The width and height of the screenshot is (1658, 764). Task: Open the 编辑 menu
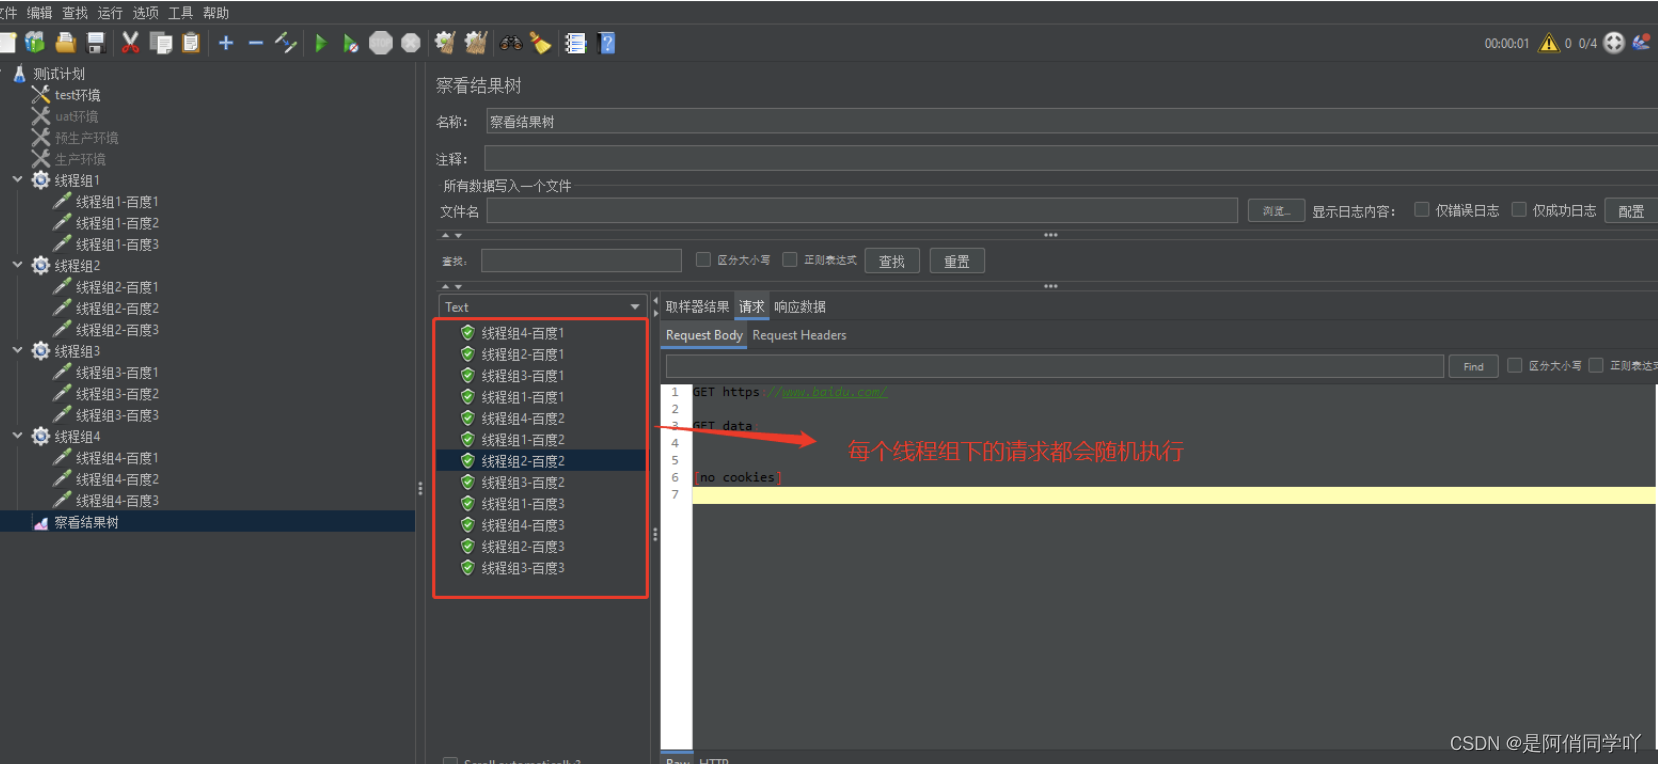click(x=40, y=12)
